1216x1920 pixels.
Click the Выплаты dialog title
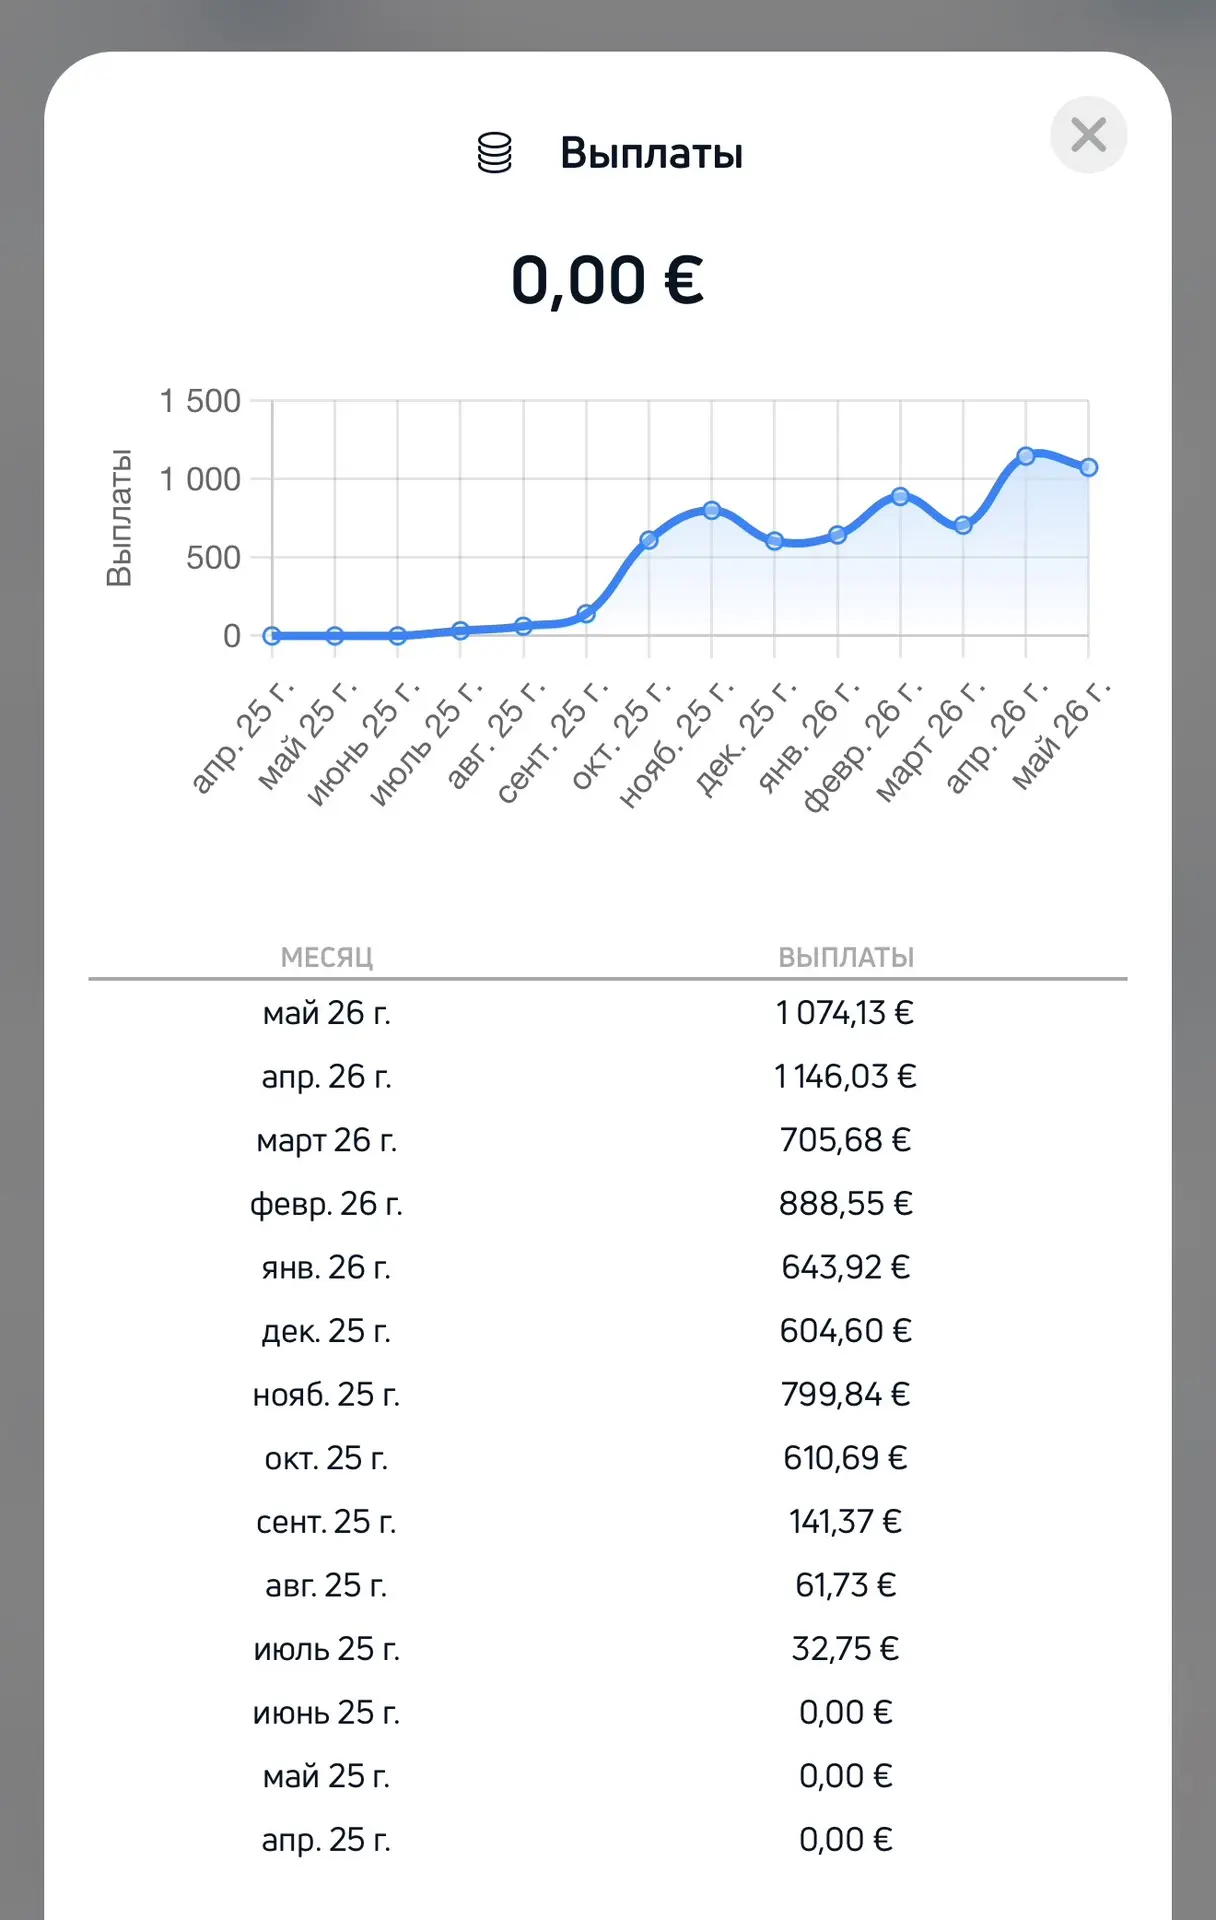click(651, 153)
